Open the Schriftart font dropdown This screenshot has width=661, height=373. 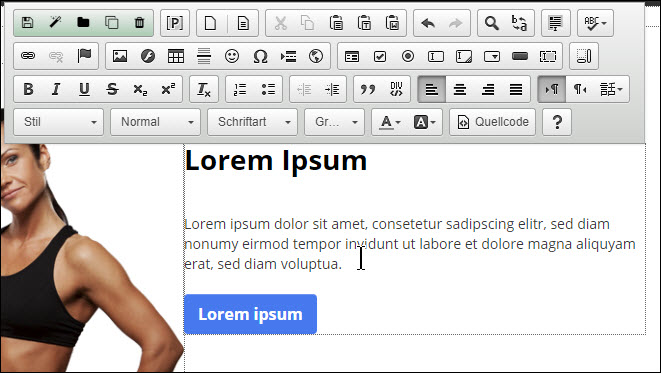coord(253,122)
